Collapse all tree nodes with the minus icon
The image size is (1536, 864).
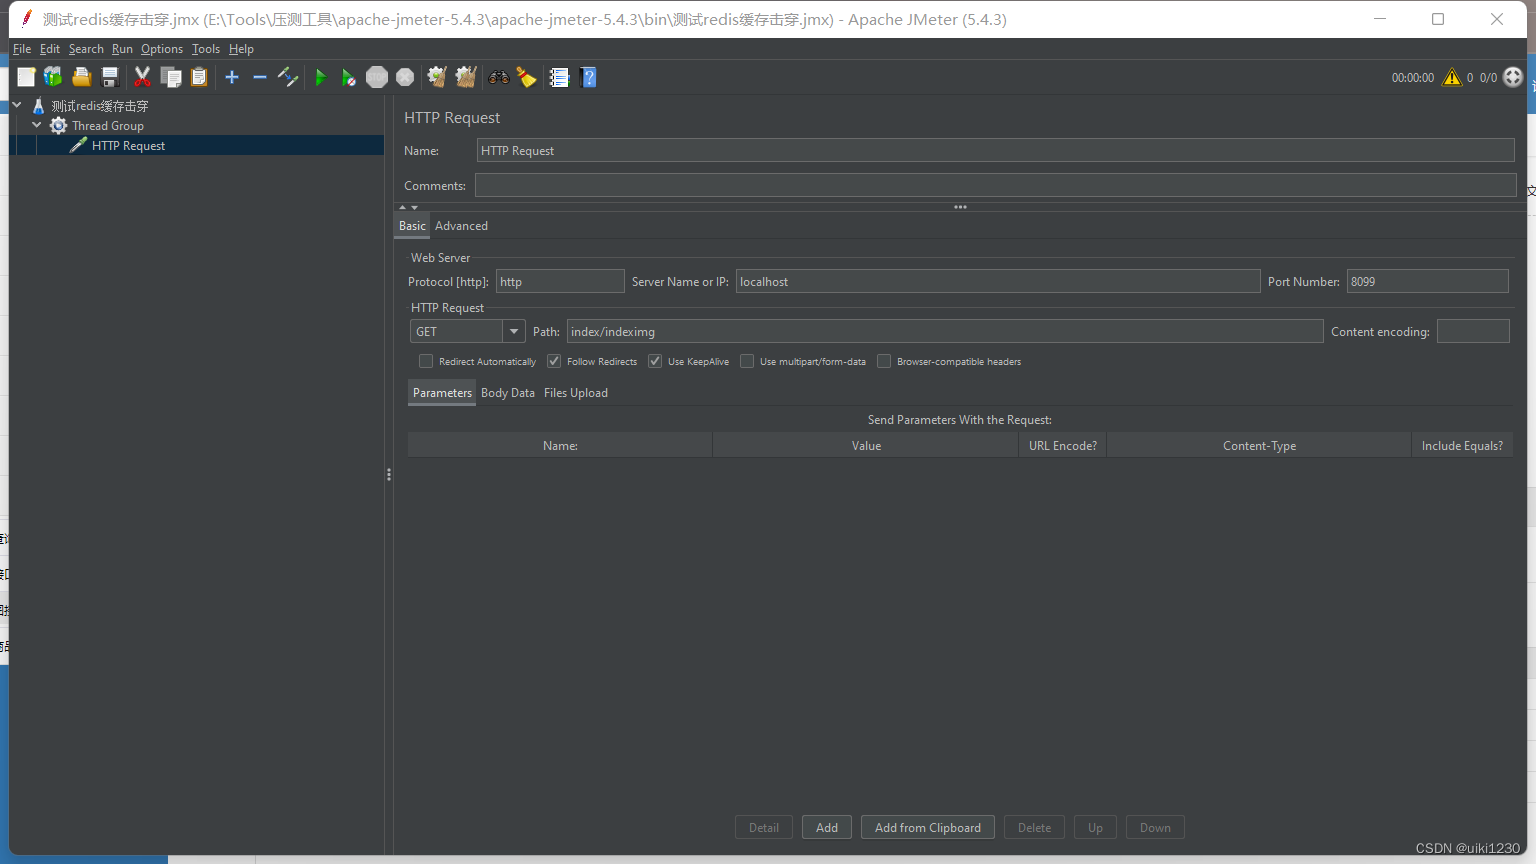coord(260,77)
